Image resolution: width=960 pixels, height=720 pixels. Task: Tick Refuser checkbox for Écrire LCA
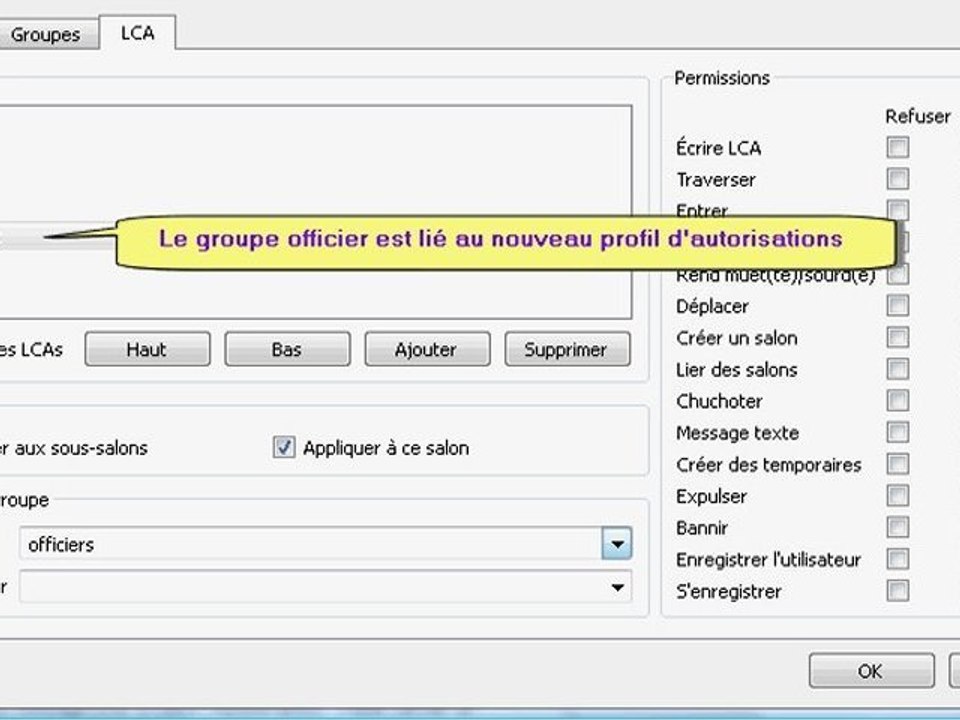[x=898, y=147]
